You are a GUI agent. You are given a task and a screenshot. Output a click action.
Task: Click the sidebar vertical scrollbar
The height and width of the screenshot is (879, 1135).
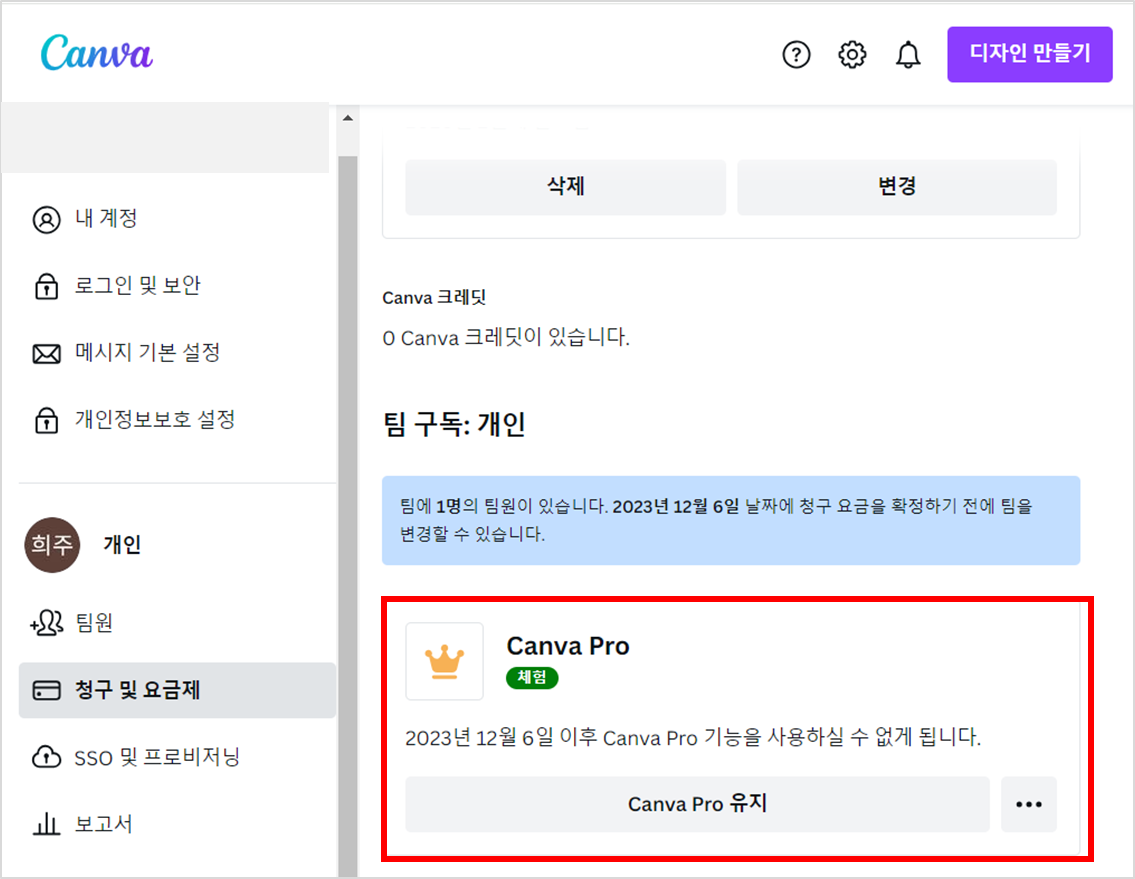[347, 516]
